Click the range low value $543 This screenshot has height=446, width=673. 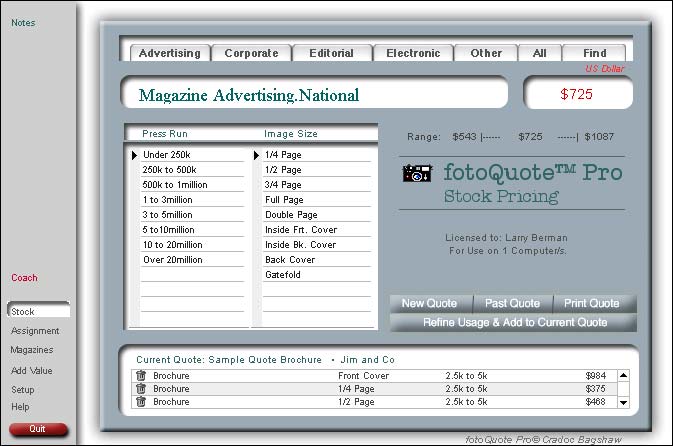click(x=464, y=137)
